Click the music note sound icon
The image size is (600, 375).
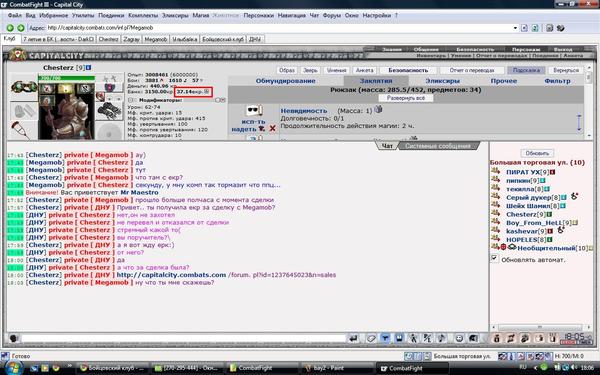[x=442, y=338]
